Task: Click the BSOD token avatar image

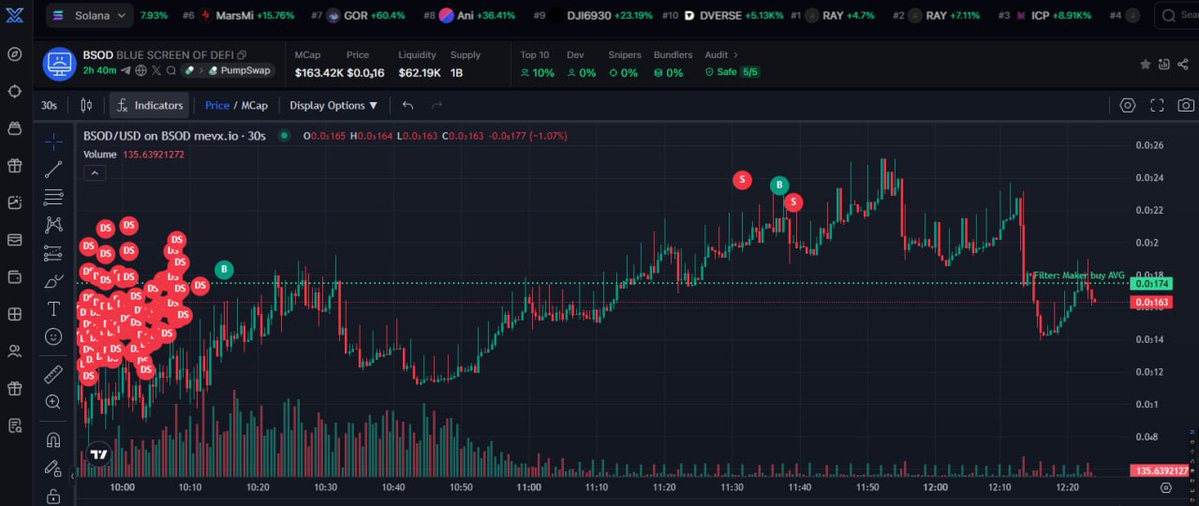Action: (x=59, y=63)
